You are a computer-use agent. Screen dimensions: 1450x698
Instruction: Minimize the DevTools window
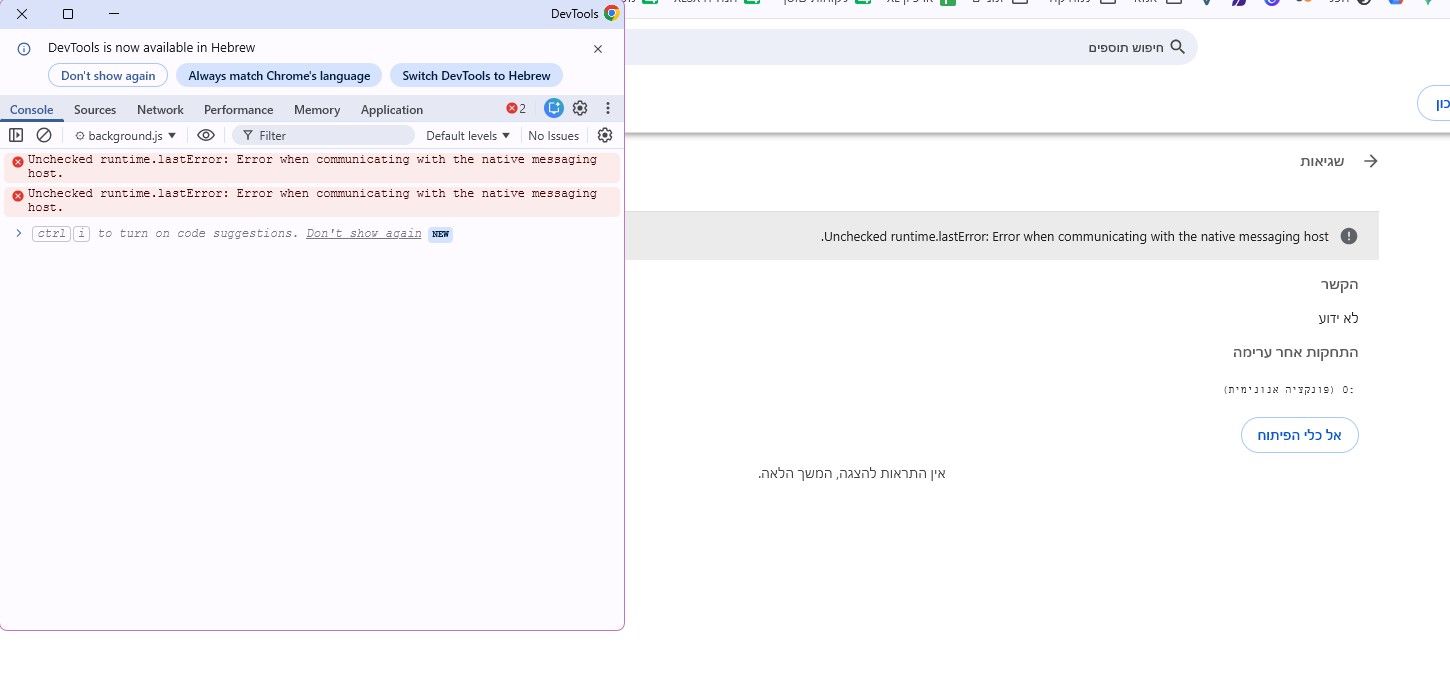(x=114, y=14)
